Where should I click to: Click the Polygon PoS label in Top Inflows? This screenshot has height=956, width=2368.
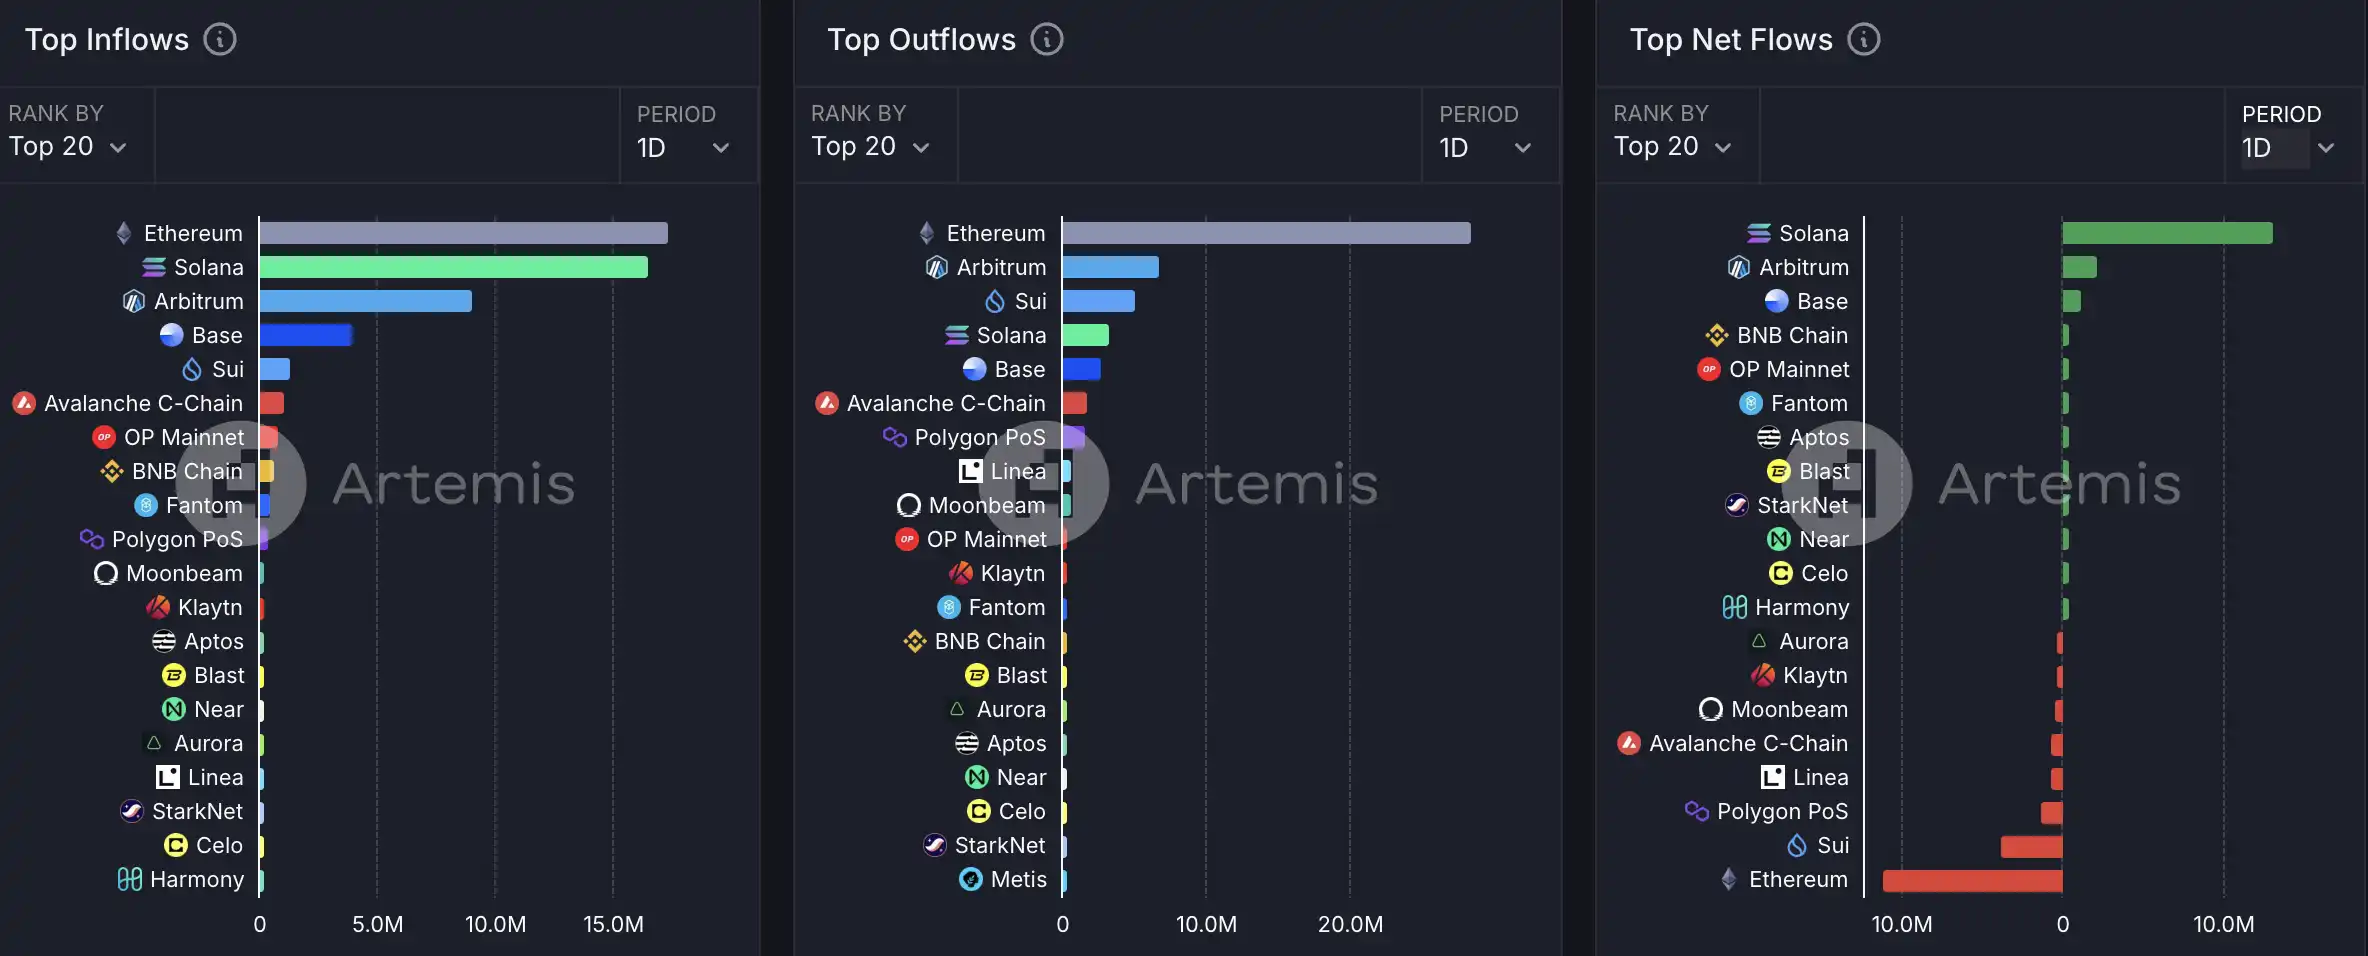point(177,539)
